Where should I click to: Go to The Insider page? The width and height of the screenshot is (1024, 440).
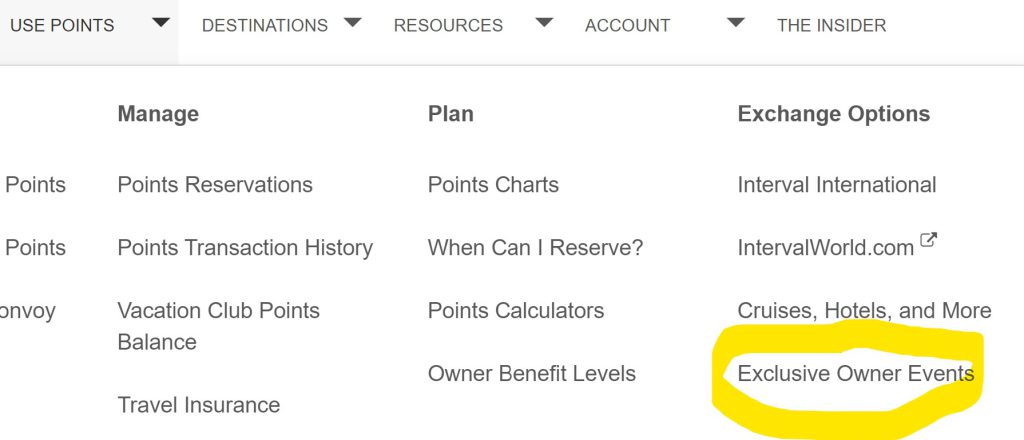[x=831, y=25]
